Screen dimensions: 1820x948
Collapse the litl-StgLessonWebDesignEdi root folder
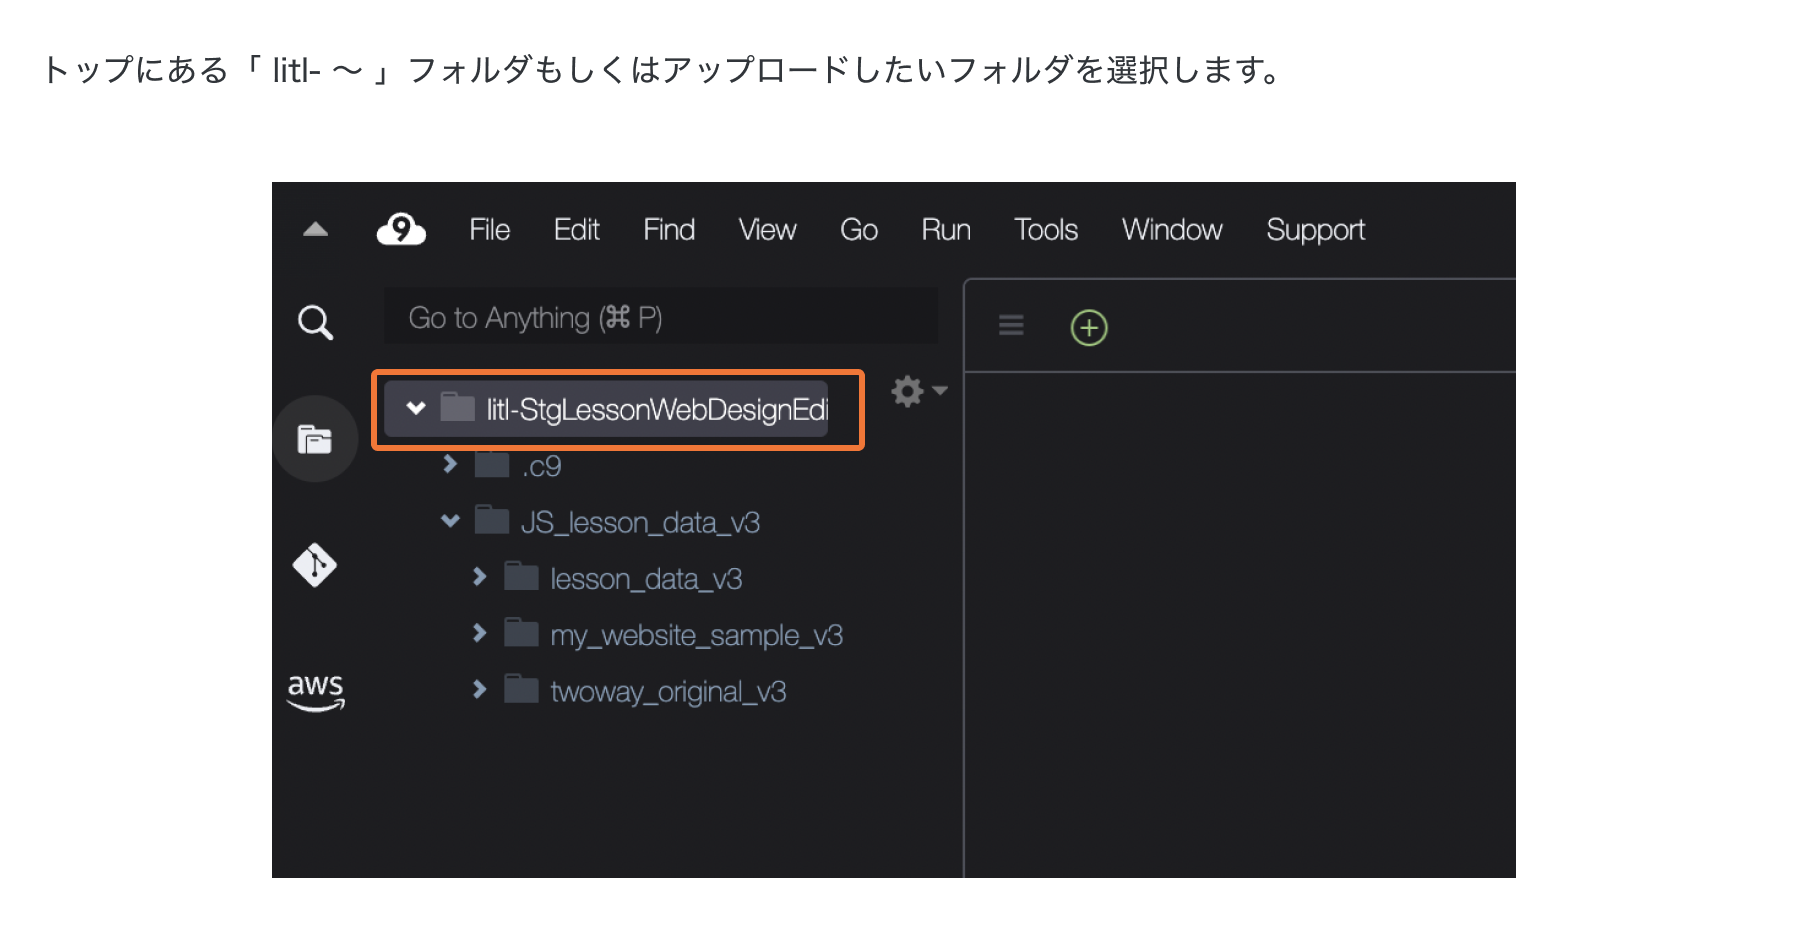(416, 408)
